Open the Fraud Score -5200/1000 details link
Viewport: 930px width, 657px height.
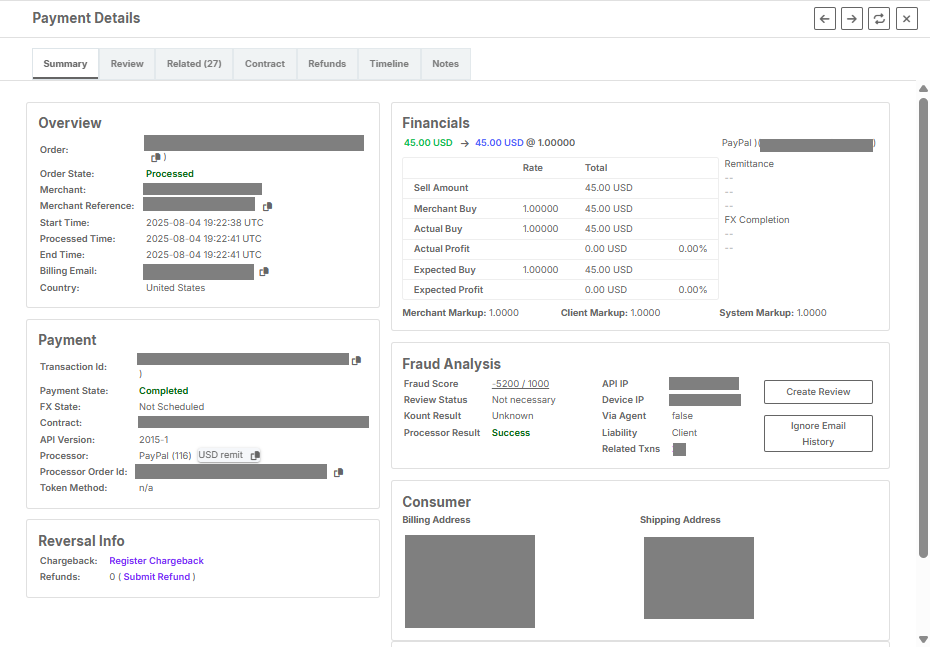tap(519, 383)
